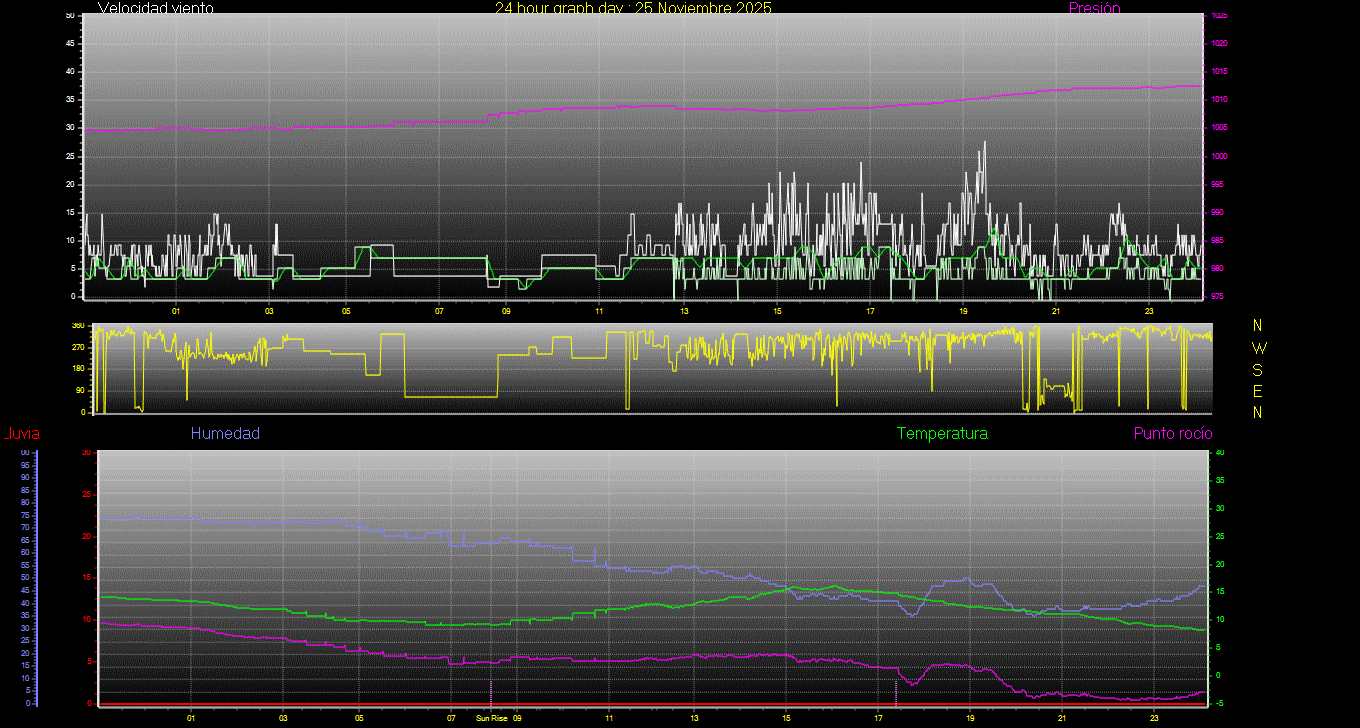Click hour 23 tick on temperature chart axis

coord(1153,718)
